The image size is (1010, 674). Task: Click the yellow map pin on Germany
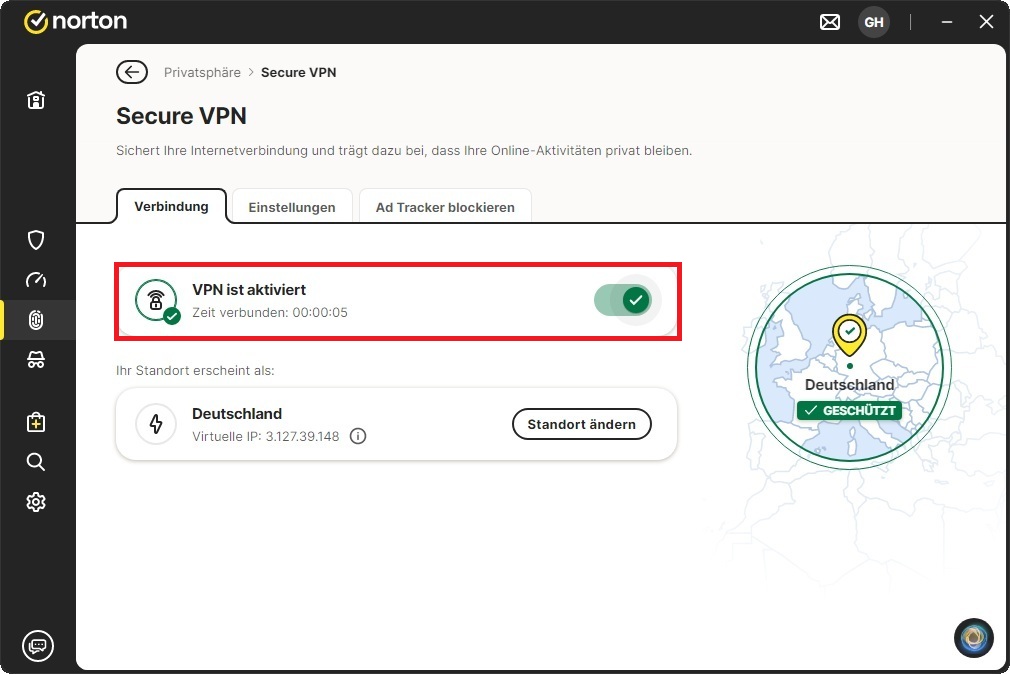click(x=850, y=335)
